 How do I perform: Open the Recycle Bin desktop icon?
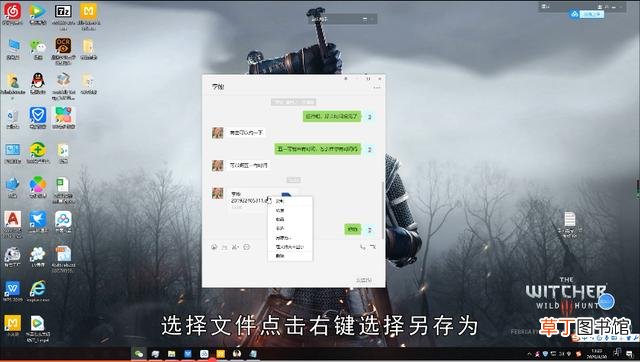click(x=12, y=119)
